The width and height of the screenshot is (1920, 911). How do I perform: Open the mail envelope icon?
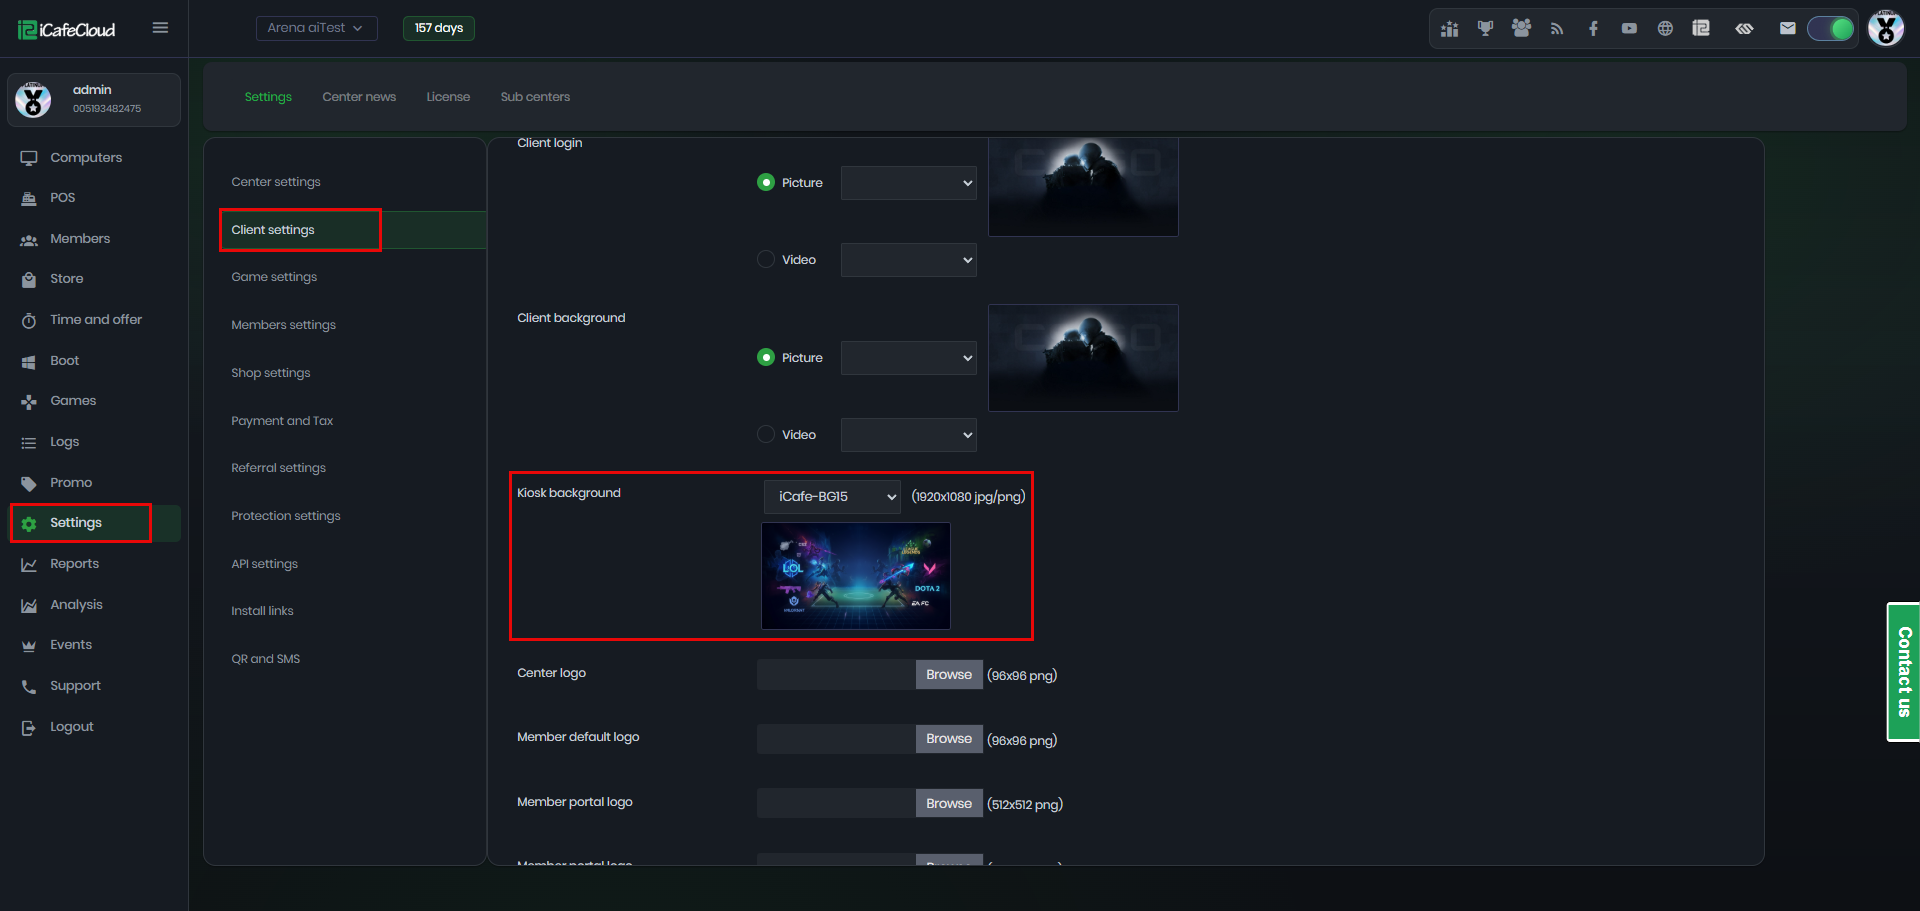(x=1788, y=29)
